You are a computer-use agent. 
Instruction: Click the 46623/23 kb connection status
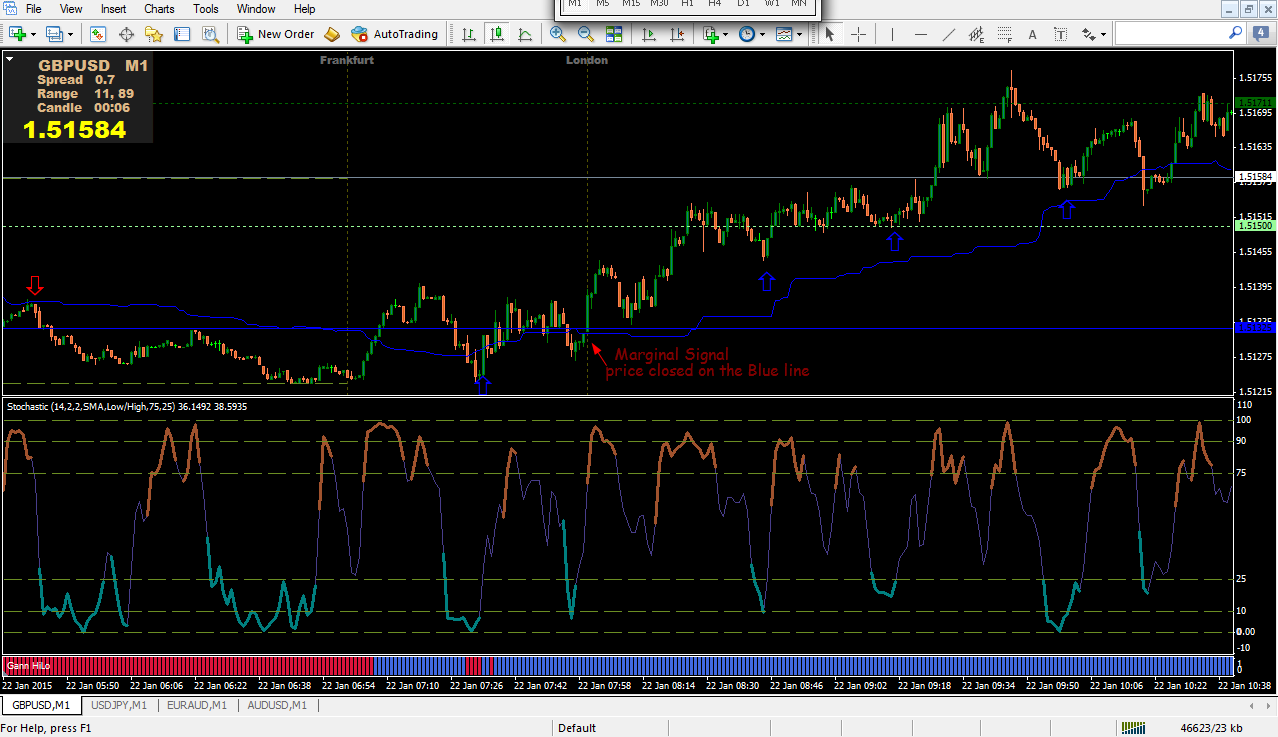[x=1211, y=728]
